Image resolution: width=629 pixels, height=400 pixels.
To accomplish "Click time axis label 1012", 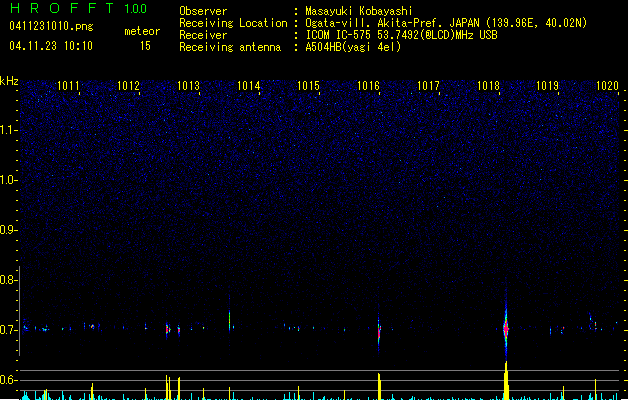I will click(128, 85).
